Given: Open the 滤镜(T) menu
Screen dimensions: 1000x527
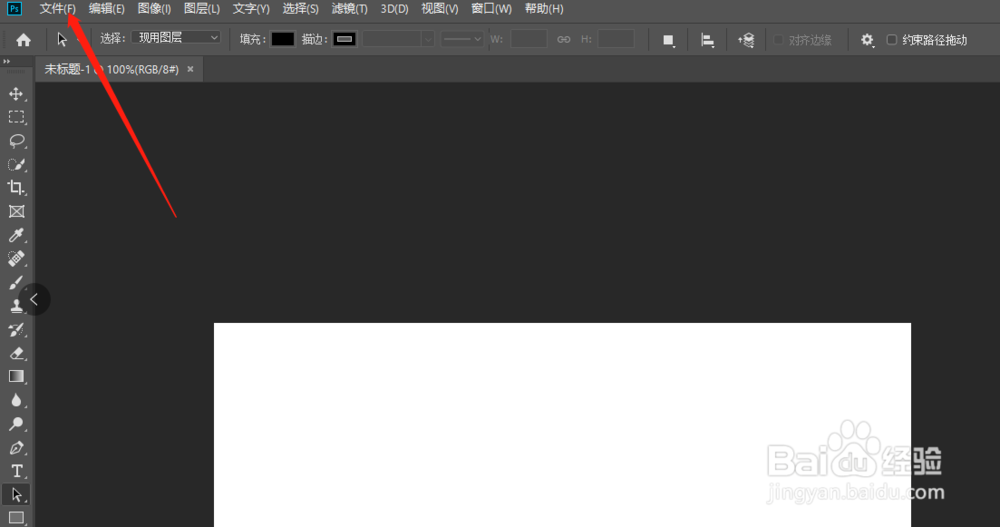Looking at the screenshot, I should [x=349, y=9].
